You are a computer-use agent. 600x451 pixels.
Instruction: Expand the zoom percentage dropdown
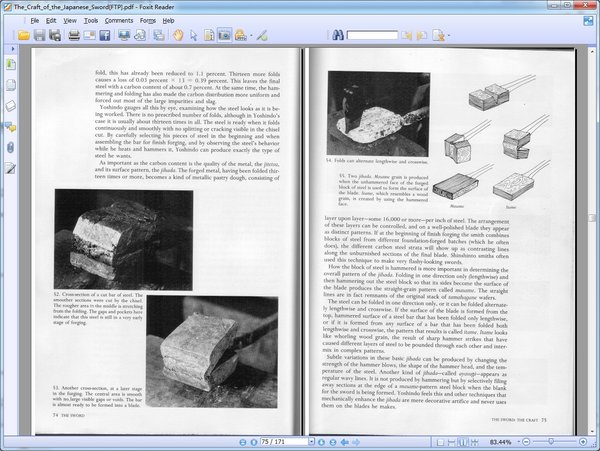[520, 441]
